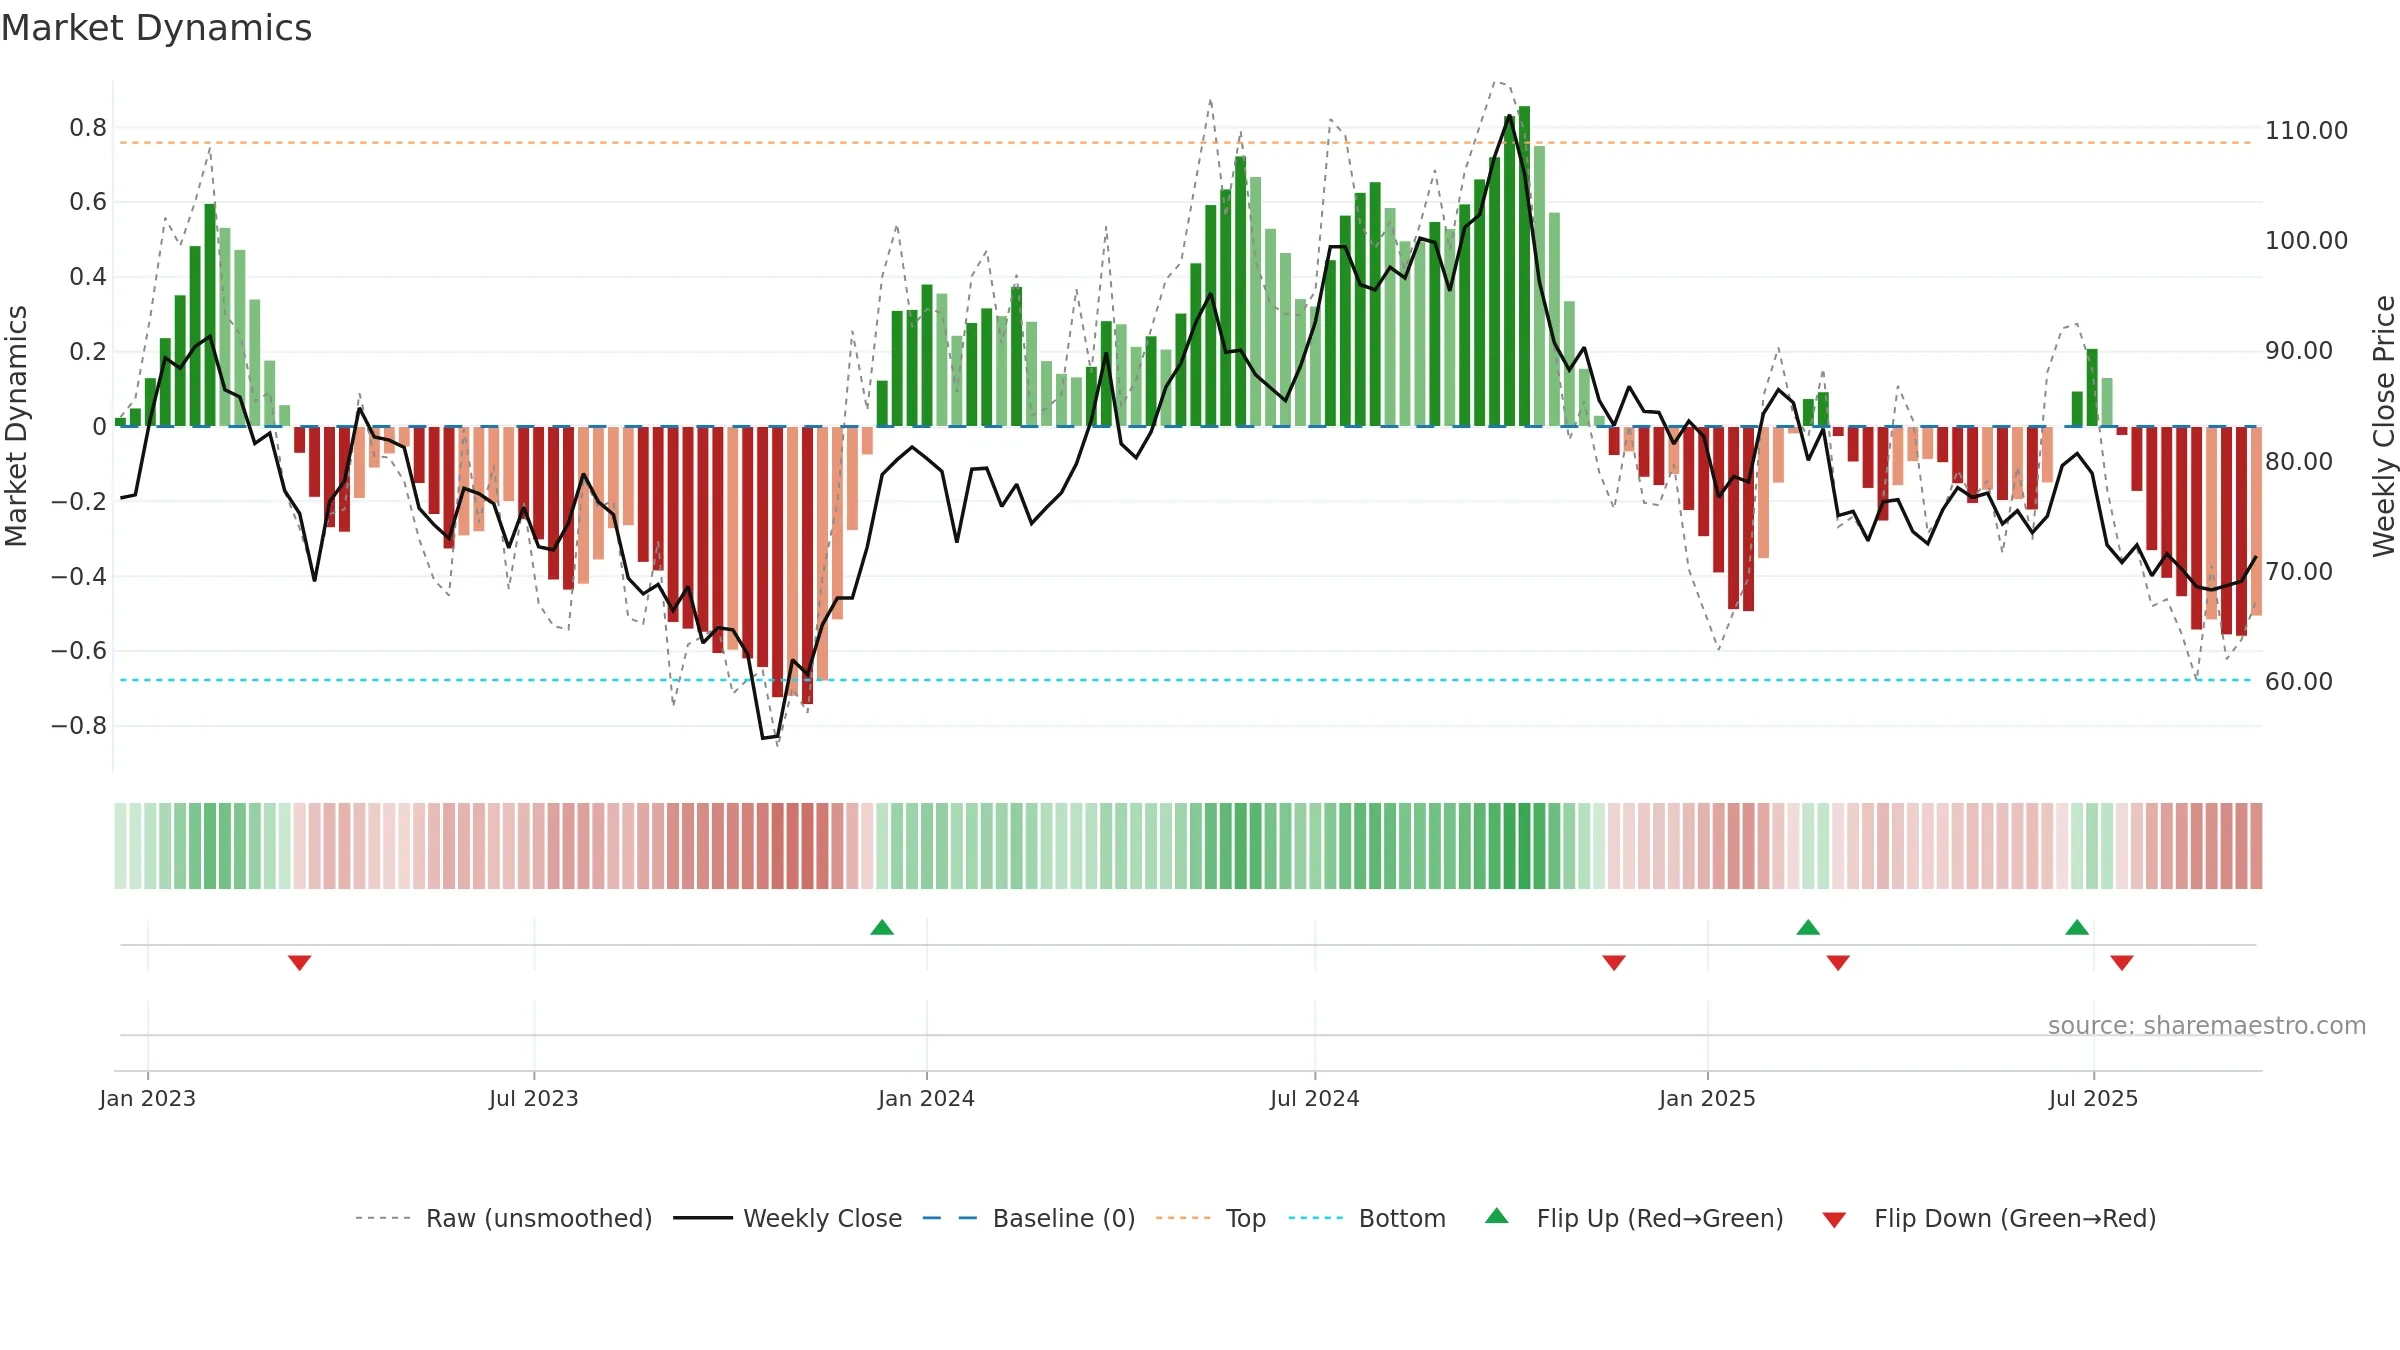This screenshot has height=1350, width=2400.
Task: Click the 0.6 left axis label
Action: [x=88, y=202]
